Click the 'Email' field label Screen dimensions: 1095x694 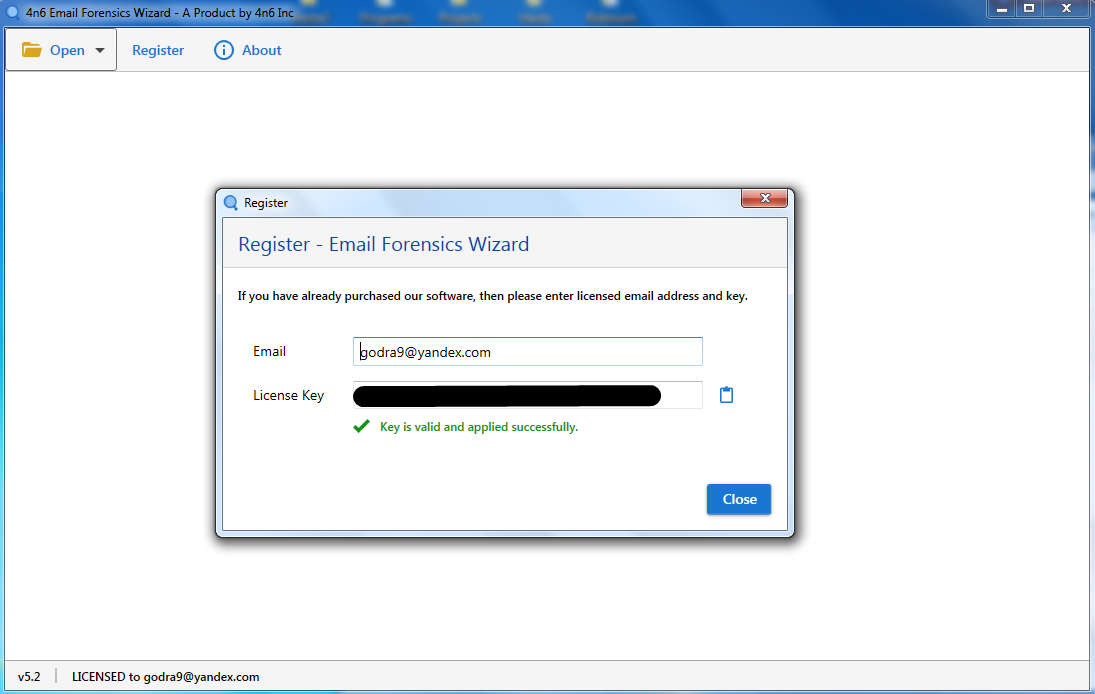coord(270,351)
